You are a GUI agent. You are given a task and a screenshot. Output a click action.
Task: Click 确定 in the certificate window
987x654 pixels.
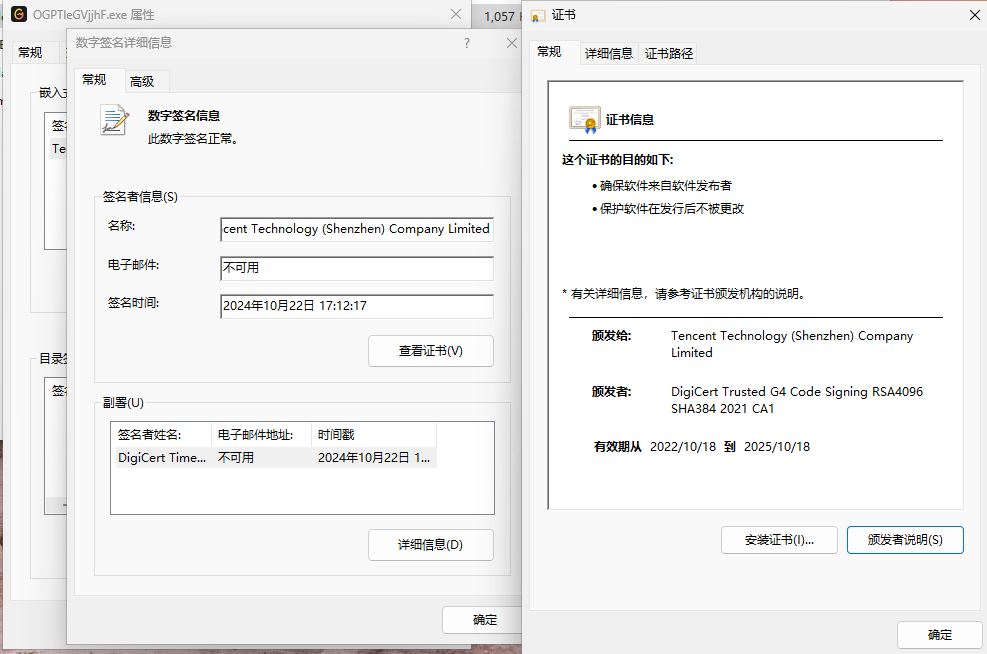(x=939, y=634)
